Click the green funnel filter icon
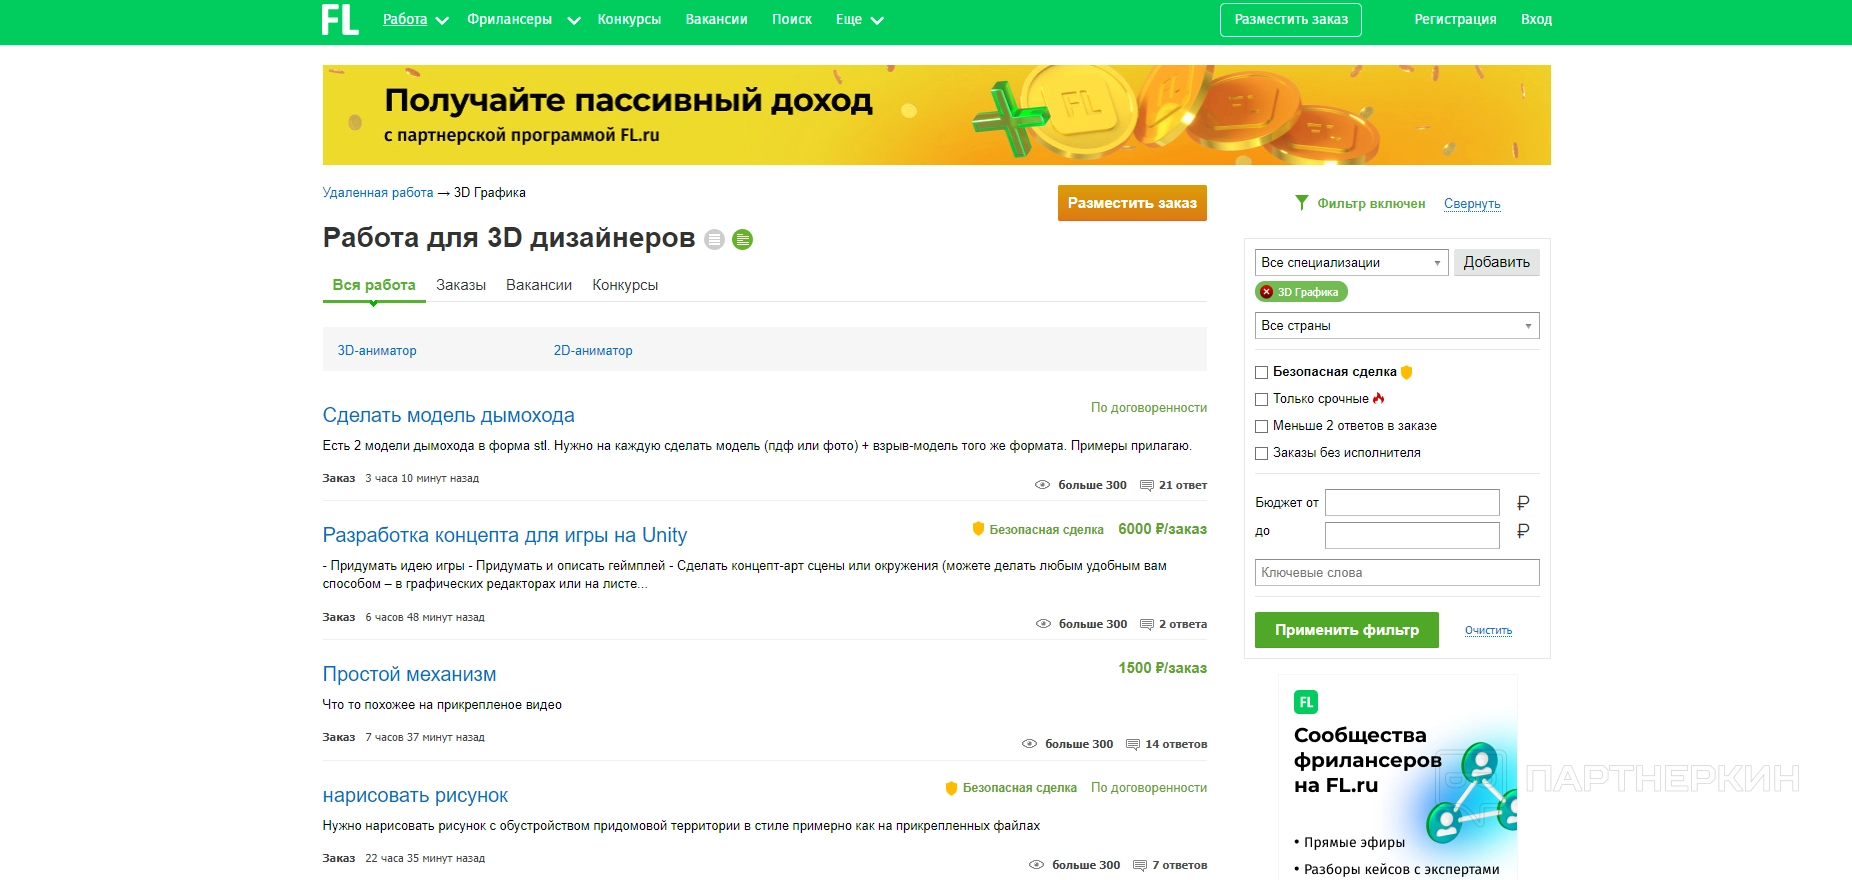 pyautogui.click(x=1301, y=203)
